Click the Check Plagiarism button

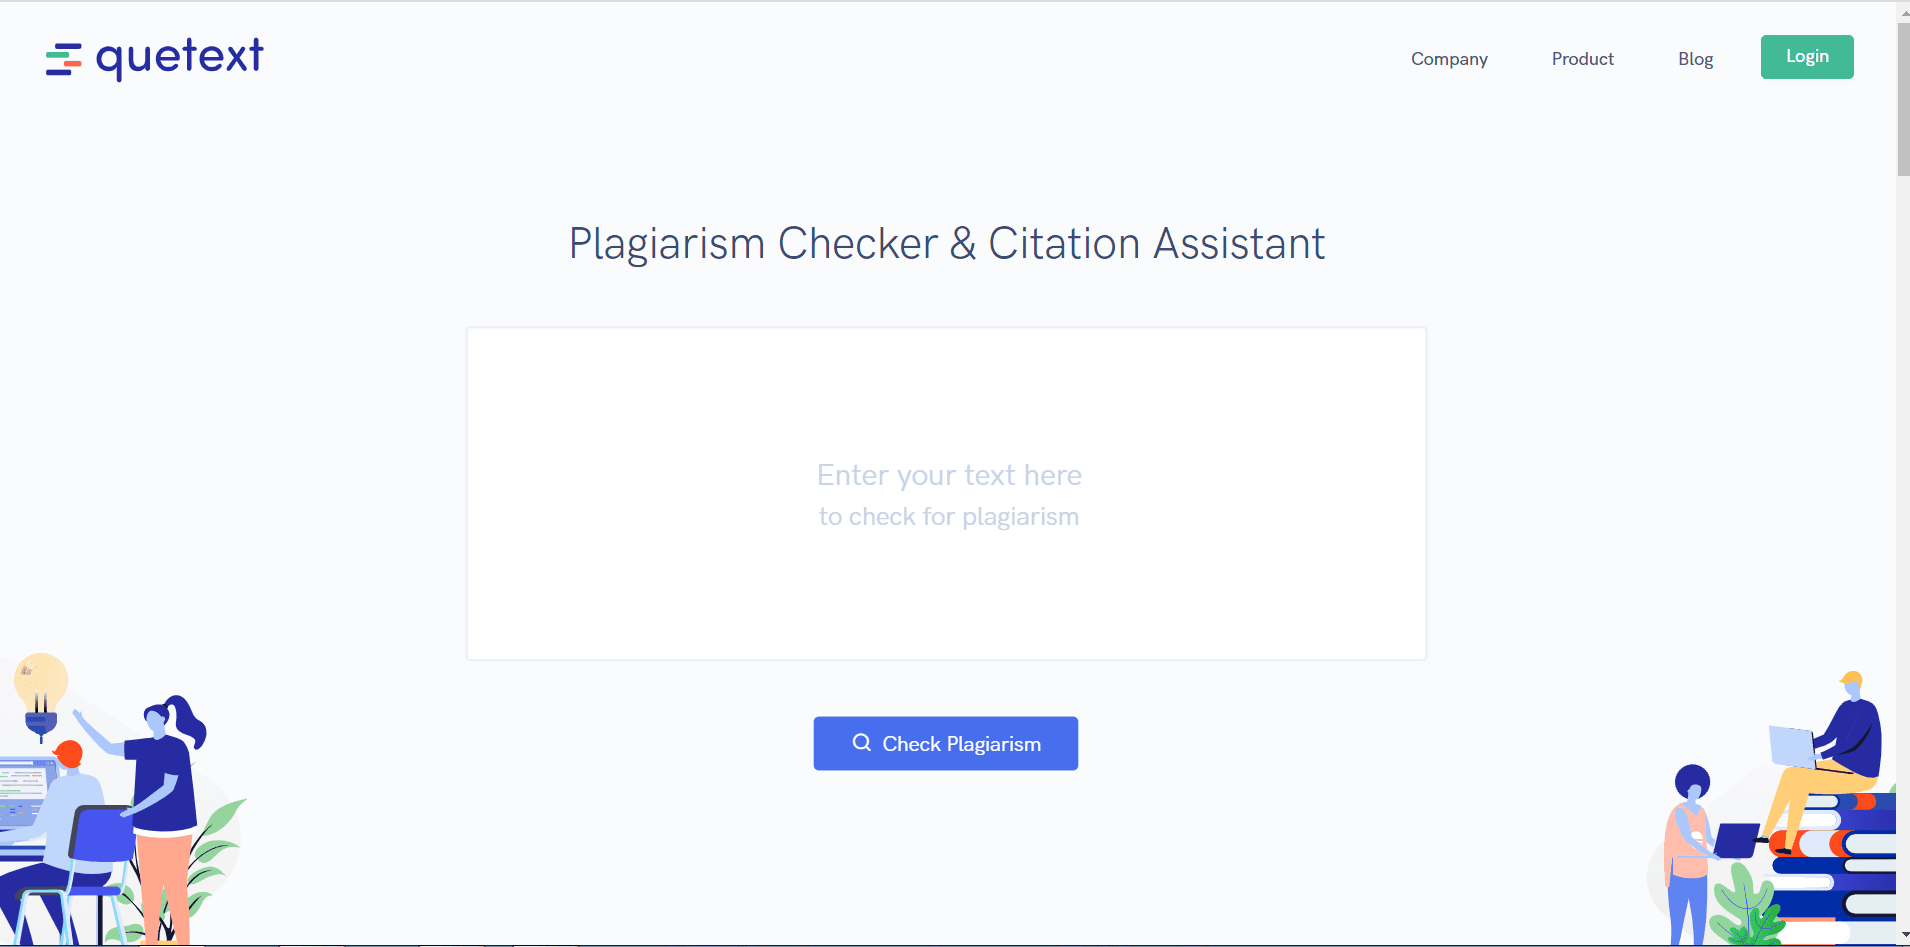pos(946,743)
